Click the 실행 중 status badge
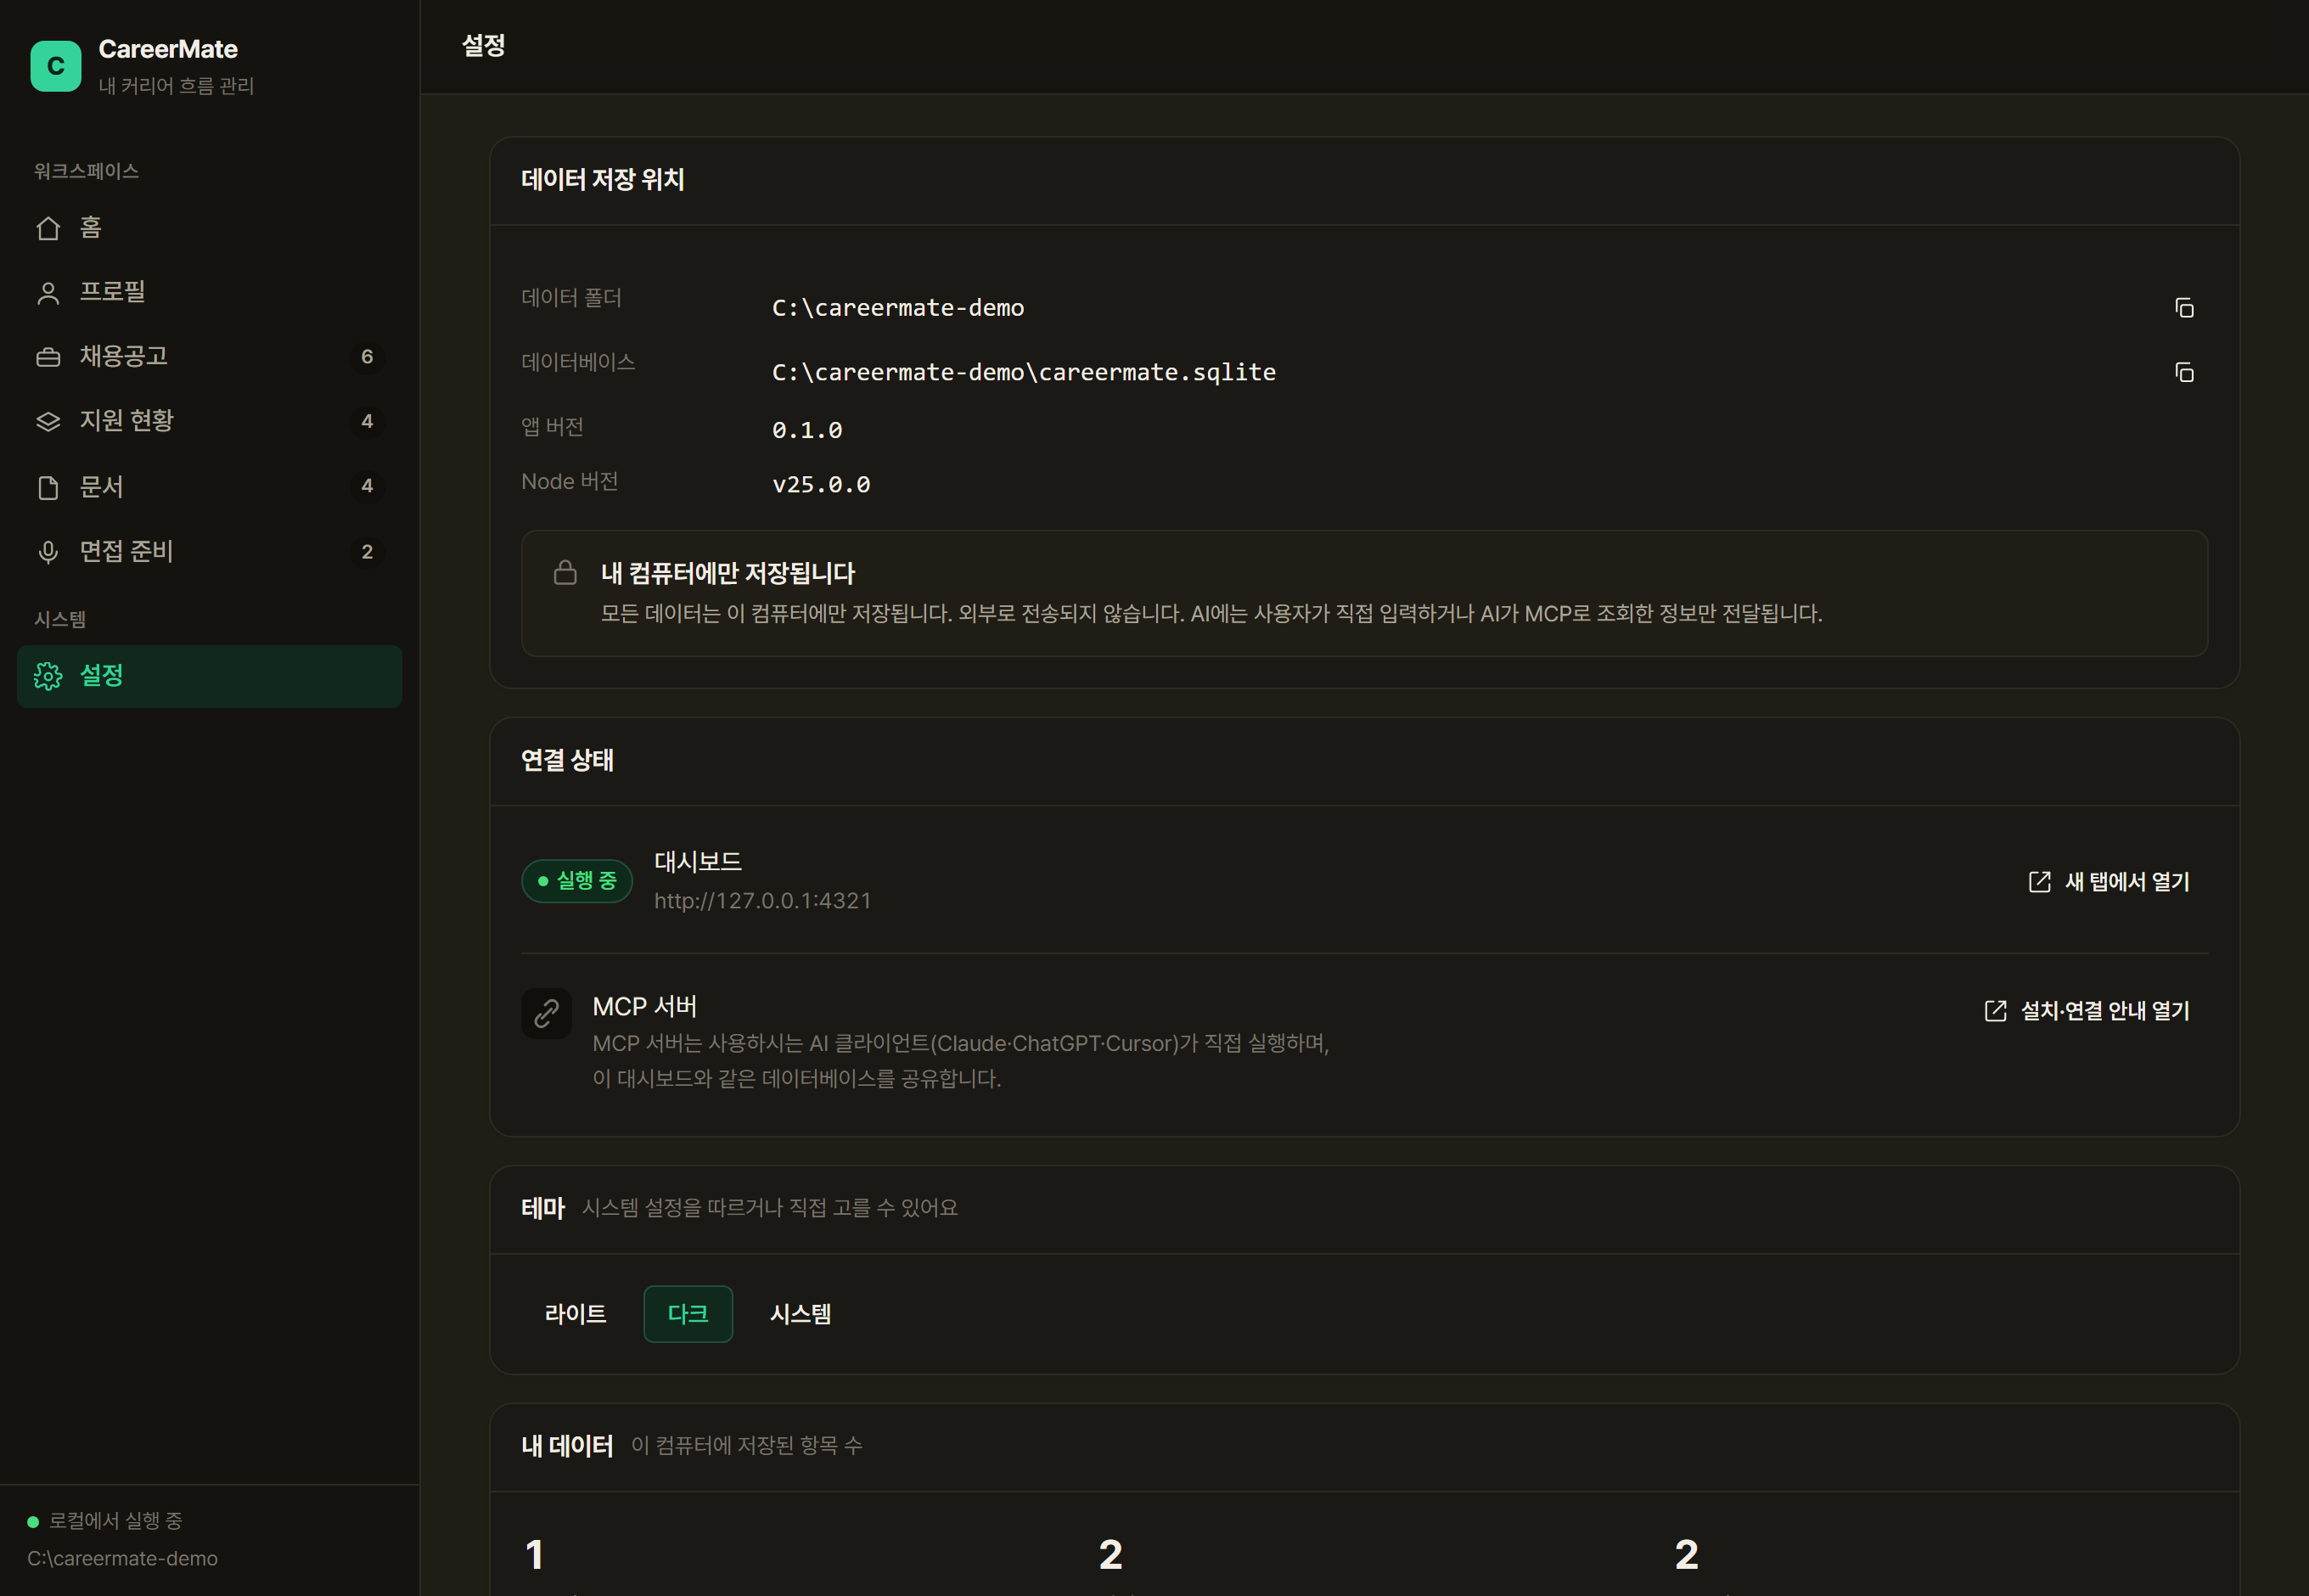This screenshot has width=2309, height=1596. coord(577,881)
